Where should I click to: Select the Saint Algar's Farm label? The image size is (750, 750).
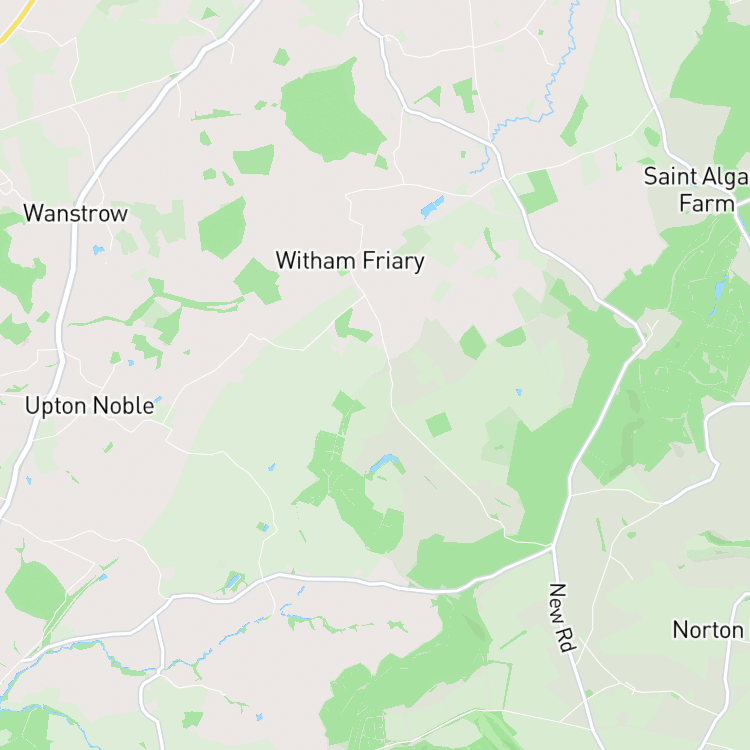click(x=697, y=189)
